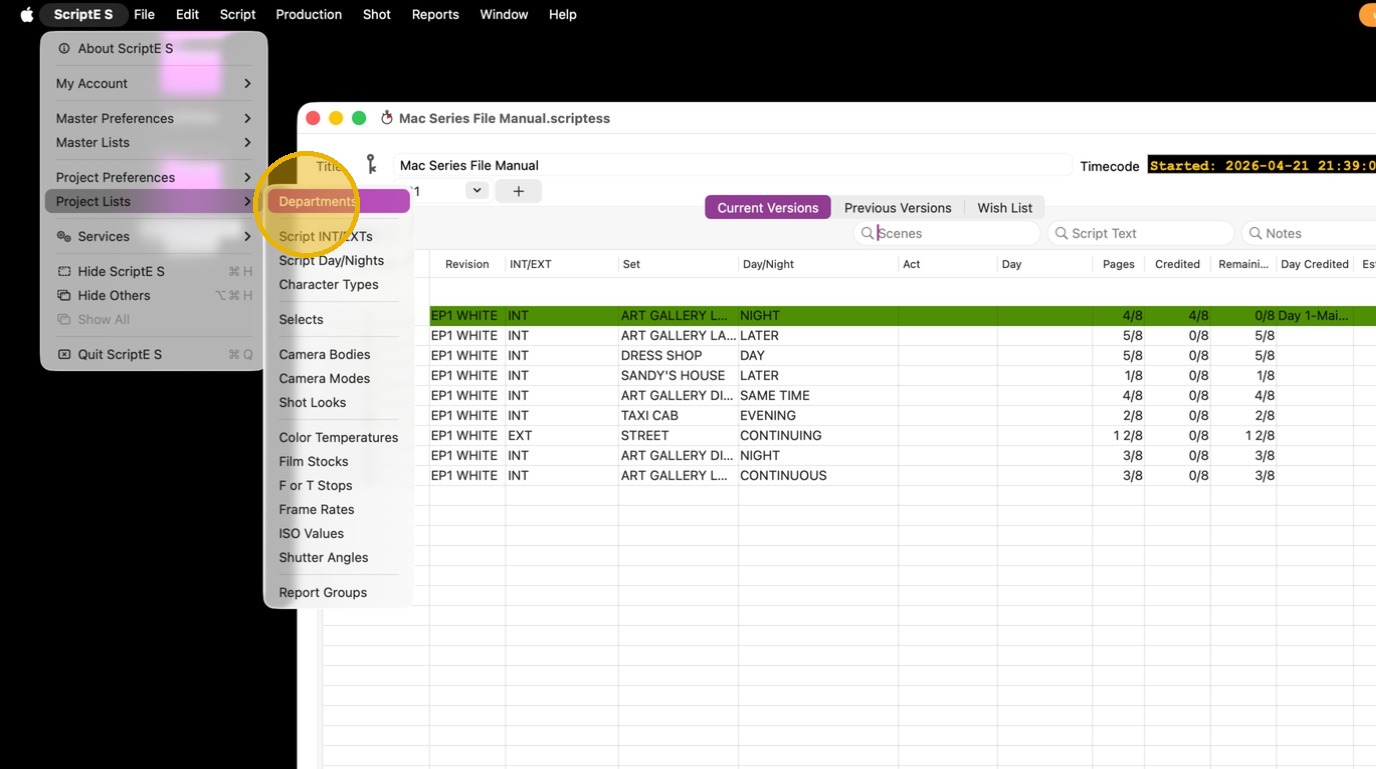This screenshot has height=769, width=1376.
Task: Click the "Day 1-Mai..." cell
Action: (1314, 315)
